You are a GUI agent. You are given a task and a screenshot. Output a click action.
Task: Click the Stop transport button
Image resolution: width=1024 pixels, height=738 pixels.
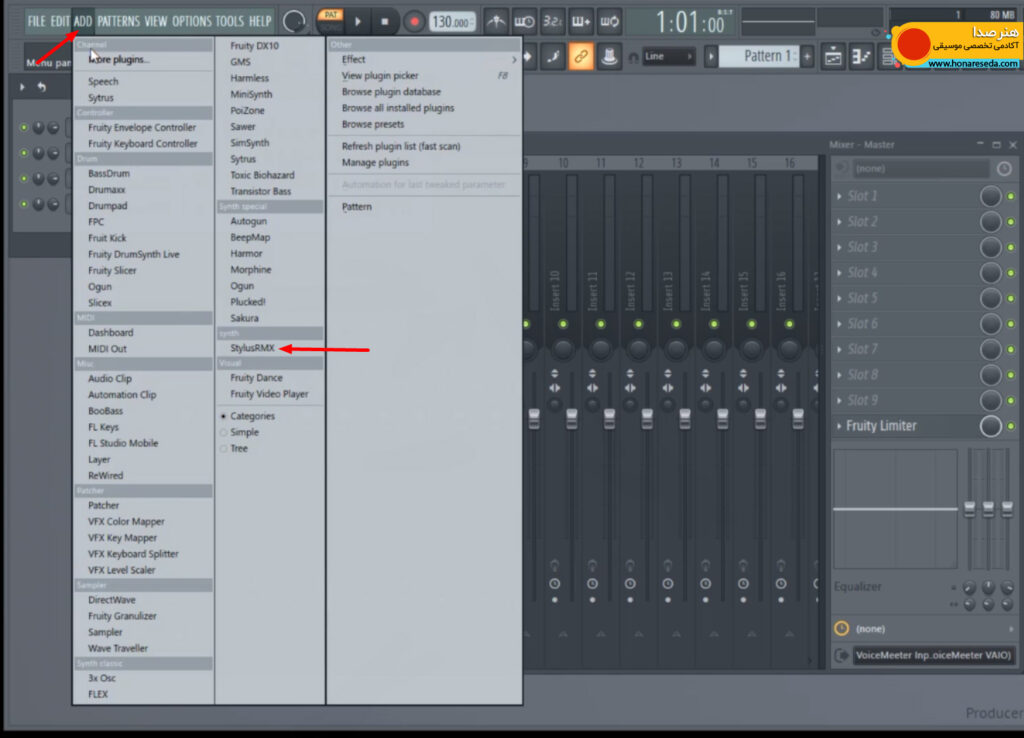point(385,22)
